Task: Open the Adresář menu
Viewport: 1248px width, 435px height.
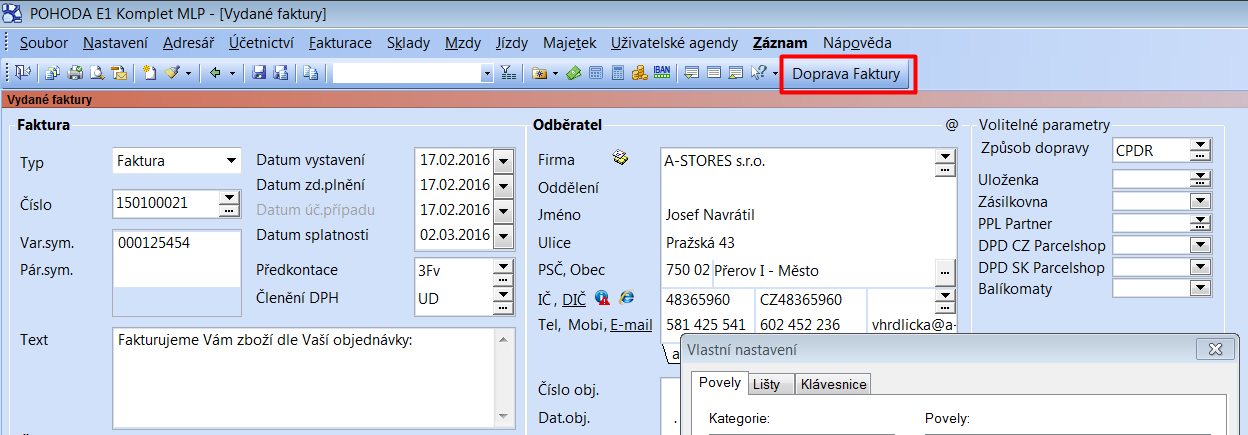Action: coord(188,43)
